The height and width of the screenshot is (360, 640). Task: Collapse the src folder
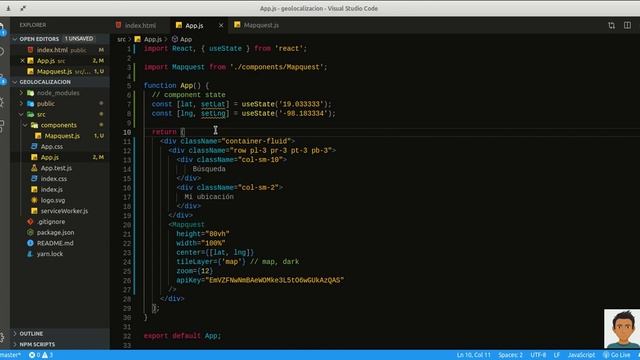[21, 114]
